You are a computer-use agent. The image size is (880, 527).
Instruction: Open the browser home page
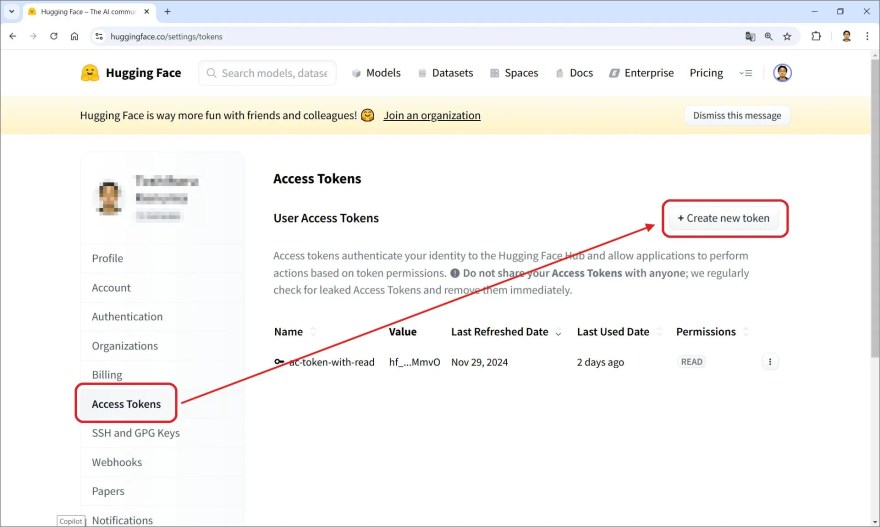point(74,36)
